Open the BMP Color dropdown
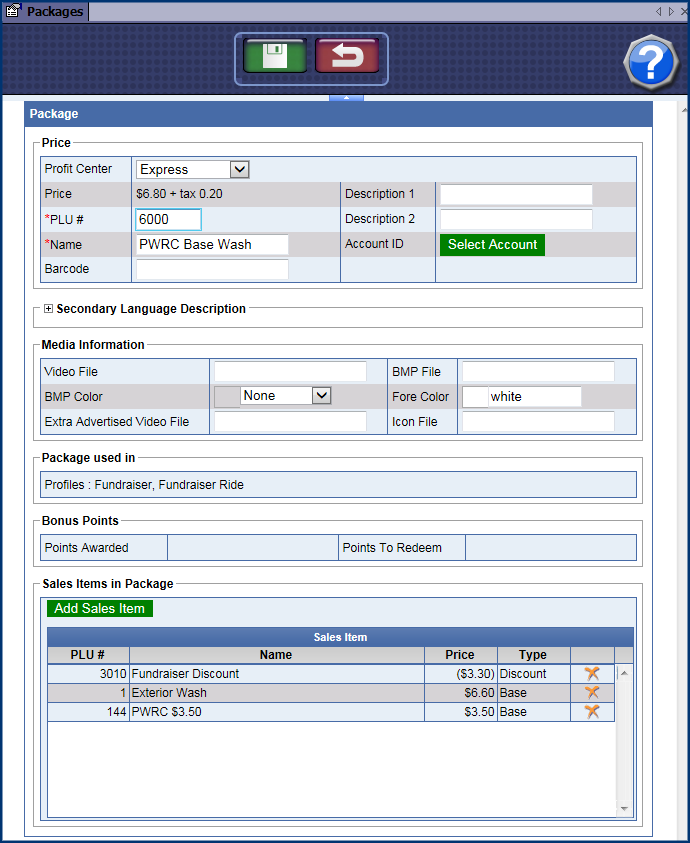Image resolution: width=690 pixels, height=843 pixels. tap(320, 396)
